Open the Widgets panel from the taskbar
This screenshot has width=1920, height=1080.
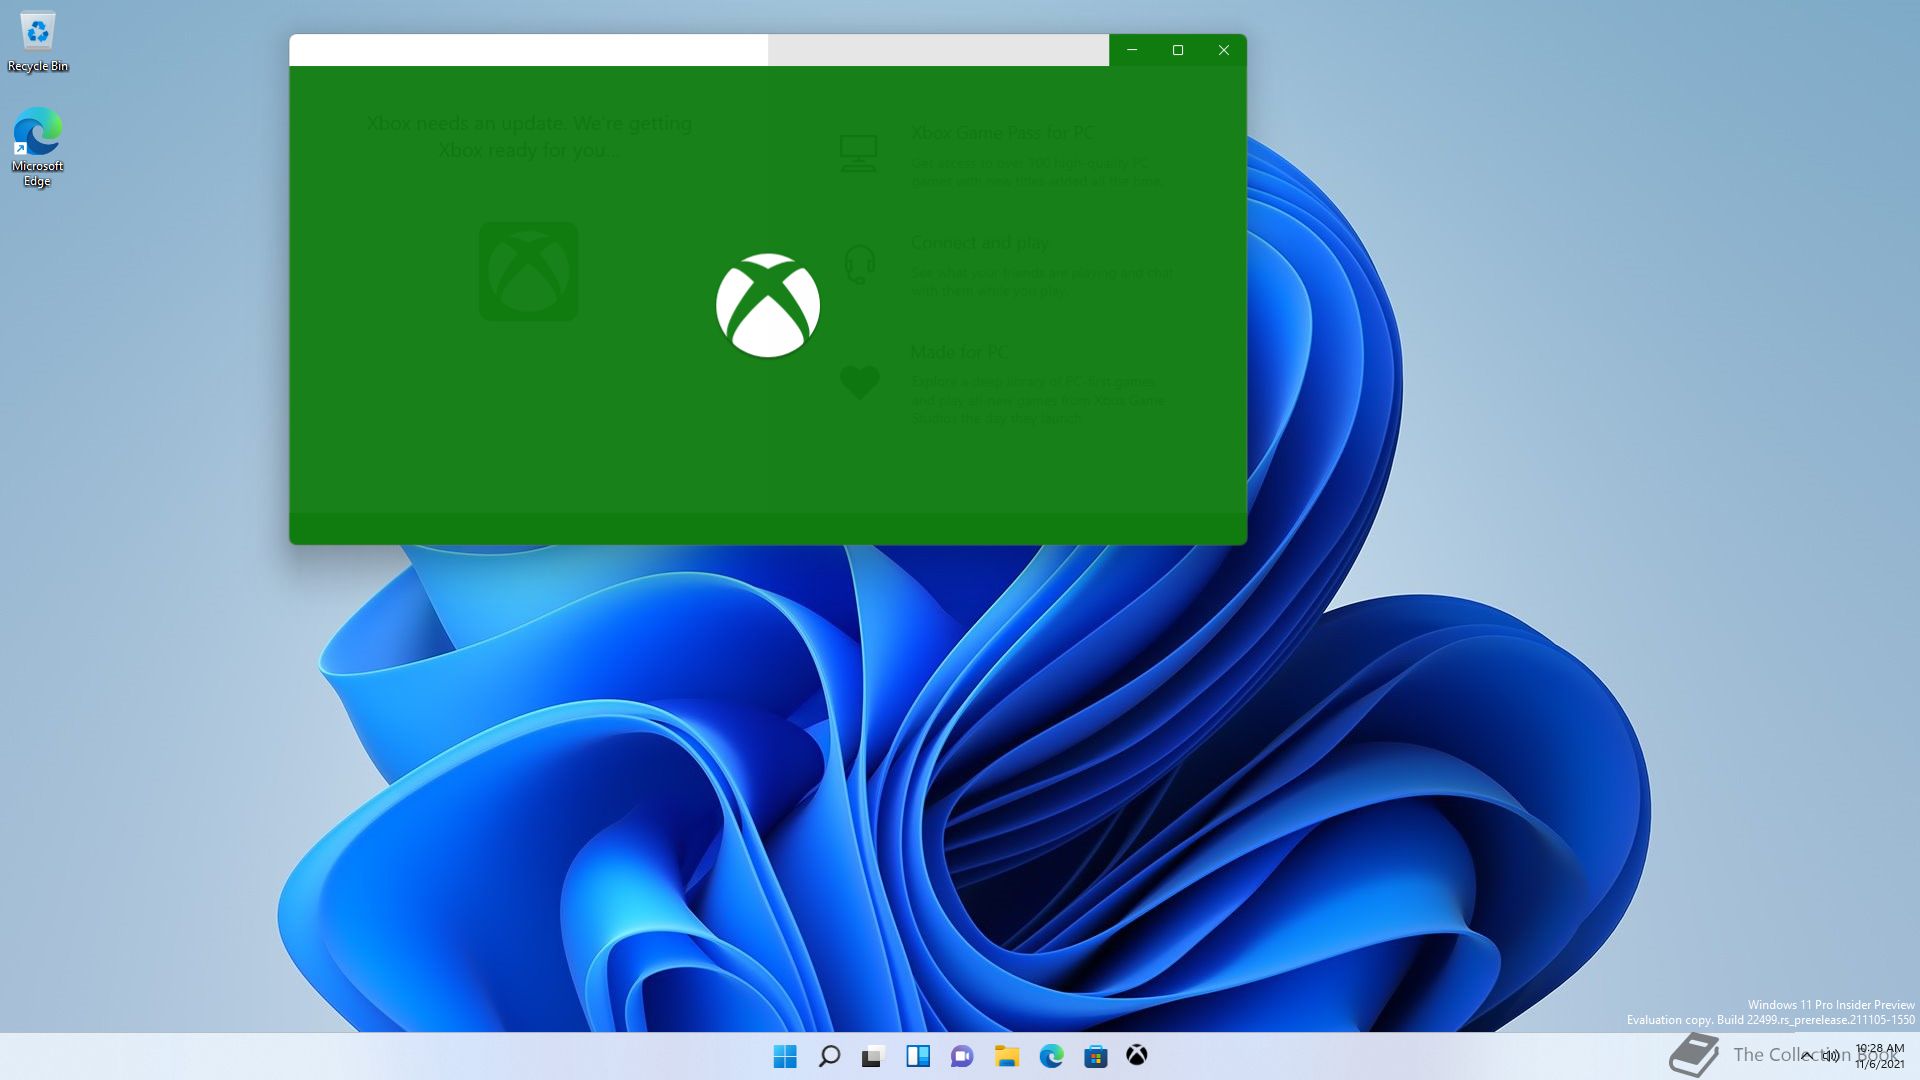917,1056
